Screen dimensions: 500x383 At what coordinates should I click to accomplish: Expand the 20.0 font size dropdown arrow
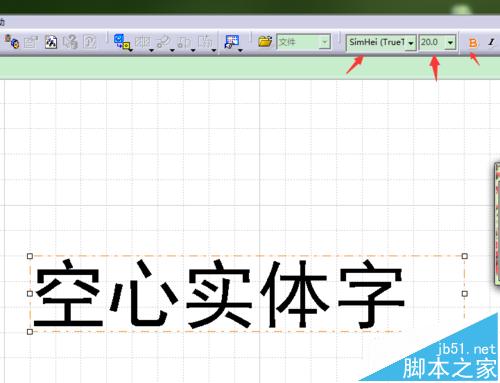tap(450, 43)
